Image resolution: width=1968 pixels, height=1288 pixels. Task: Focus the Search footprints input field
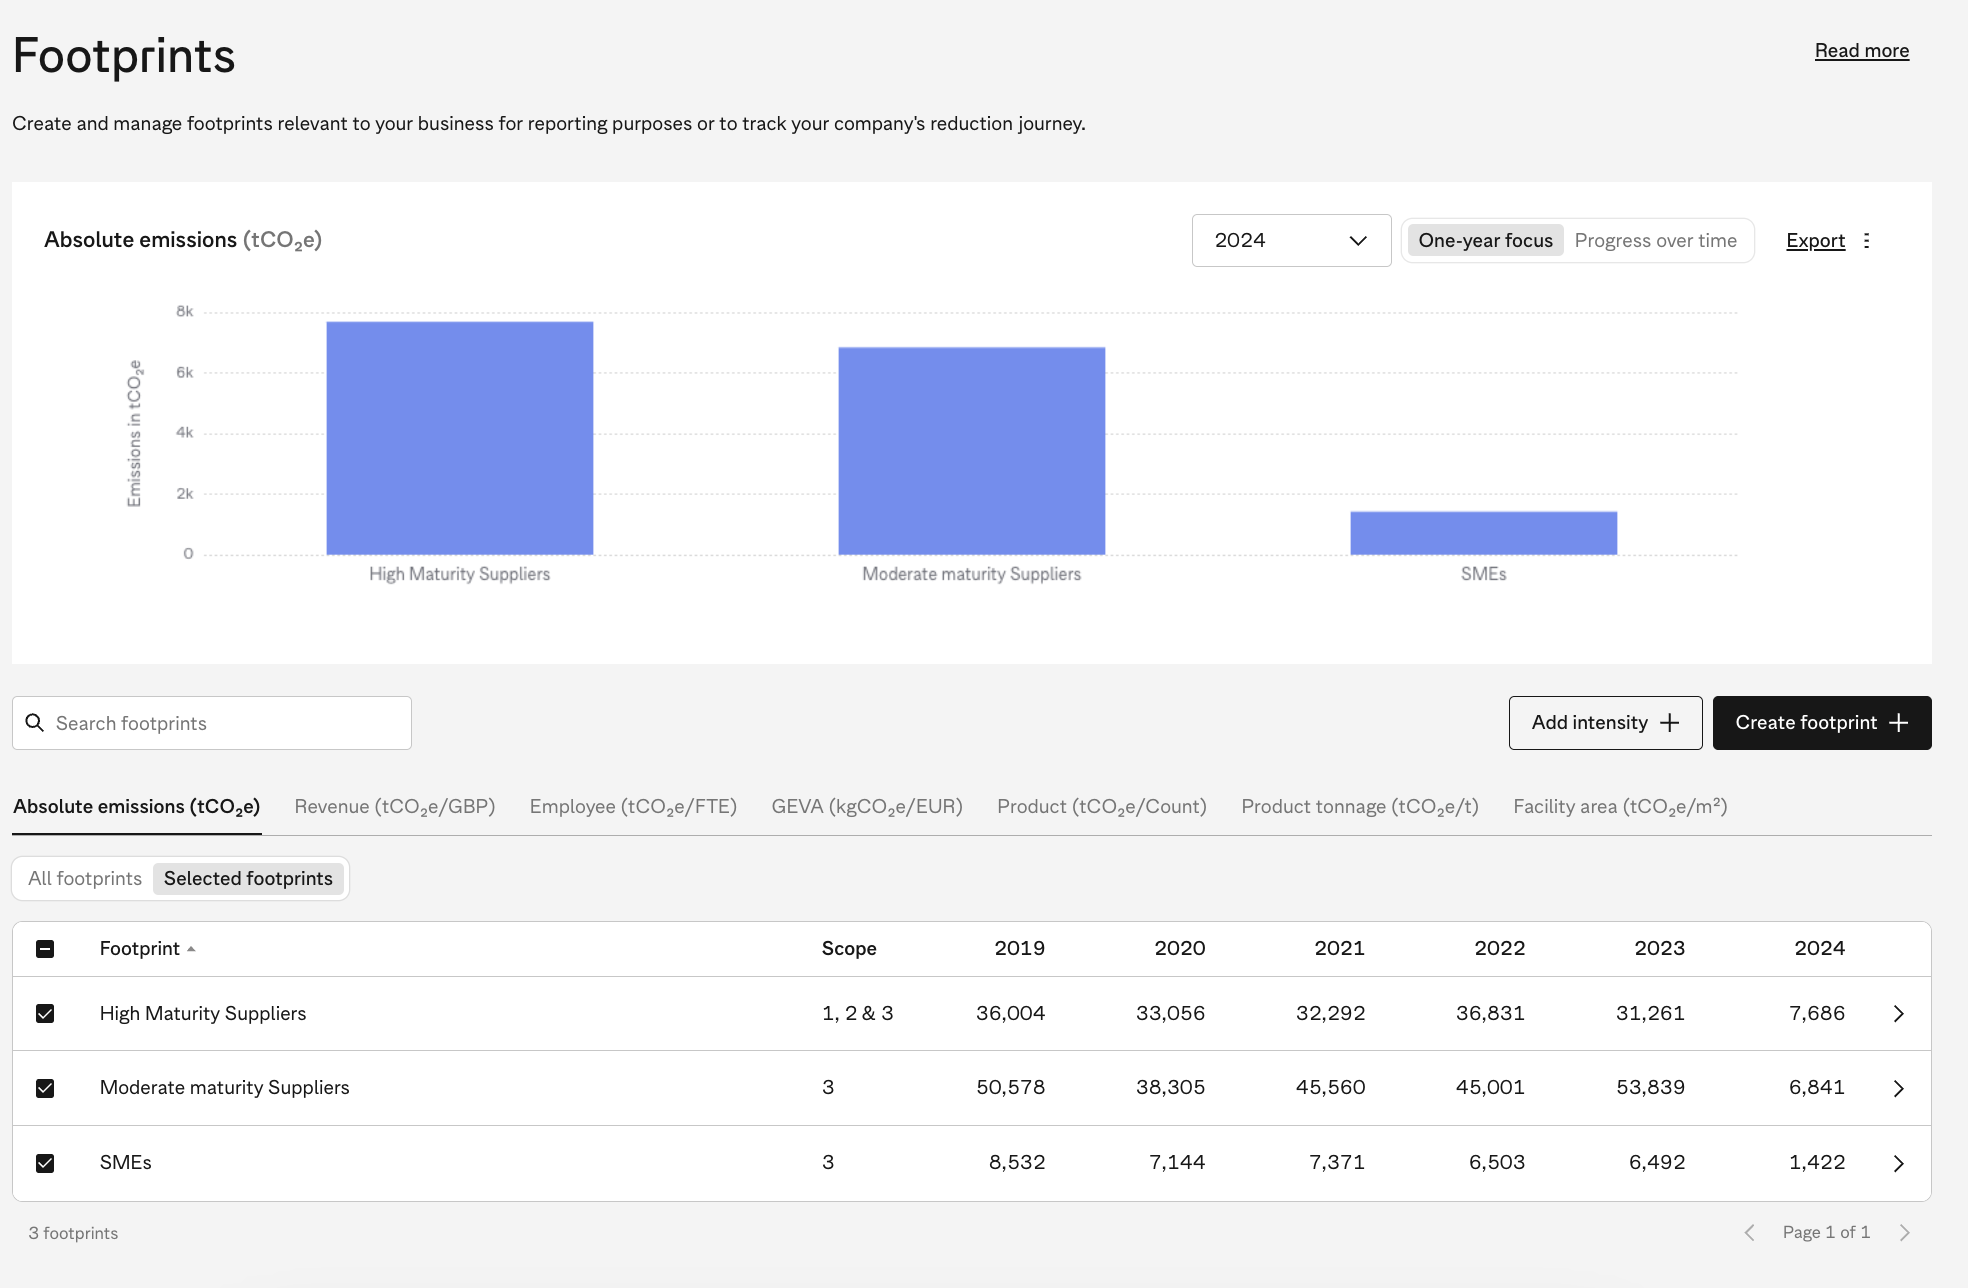pyautogui.click(x=225, y=723)
